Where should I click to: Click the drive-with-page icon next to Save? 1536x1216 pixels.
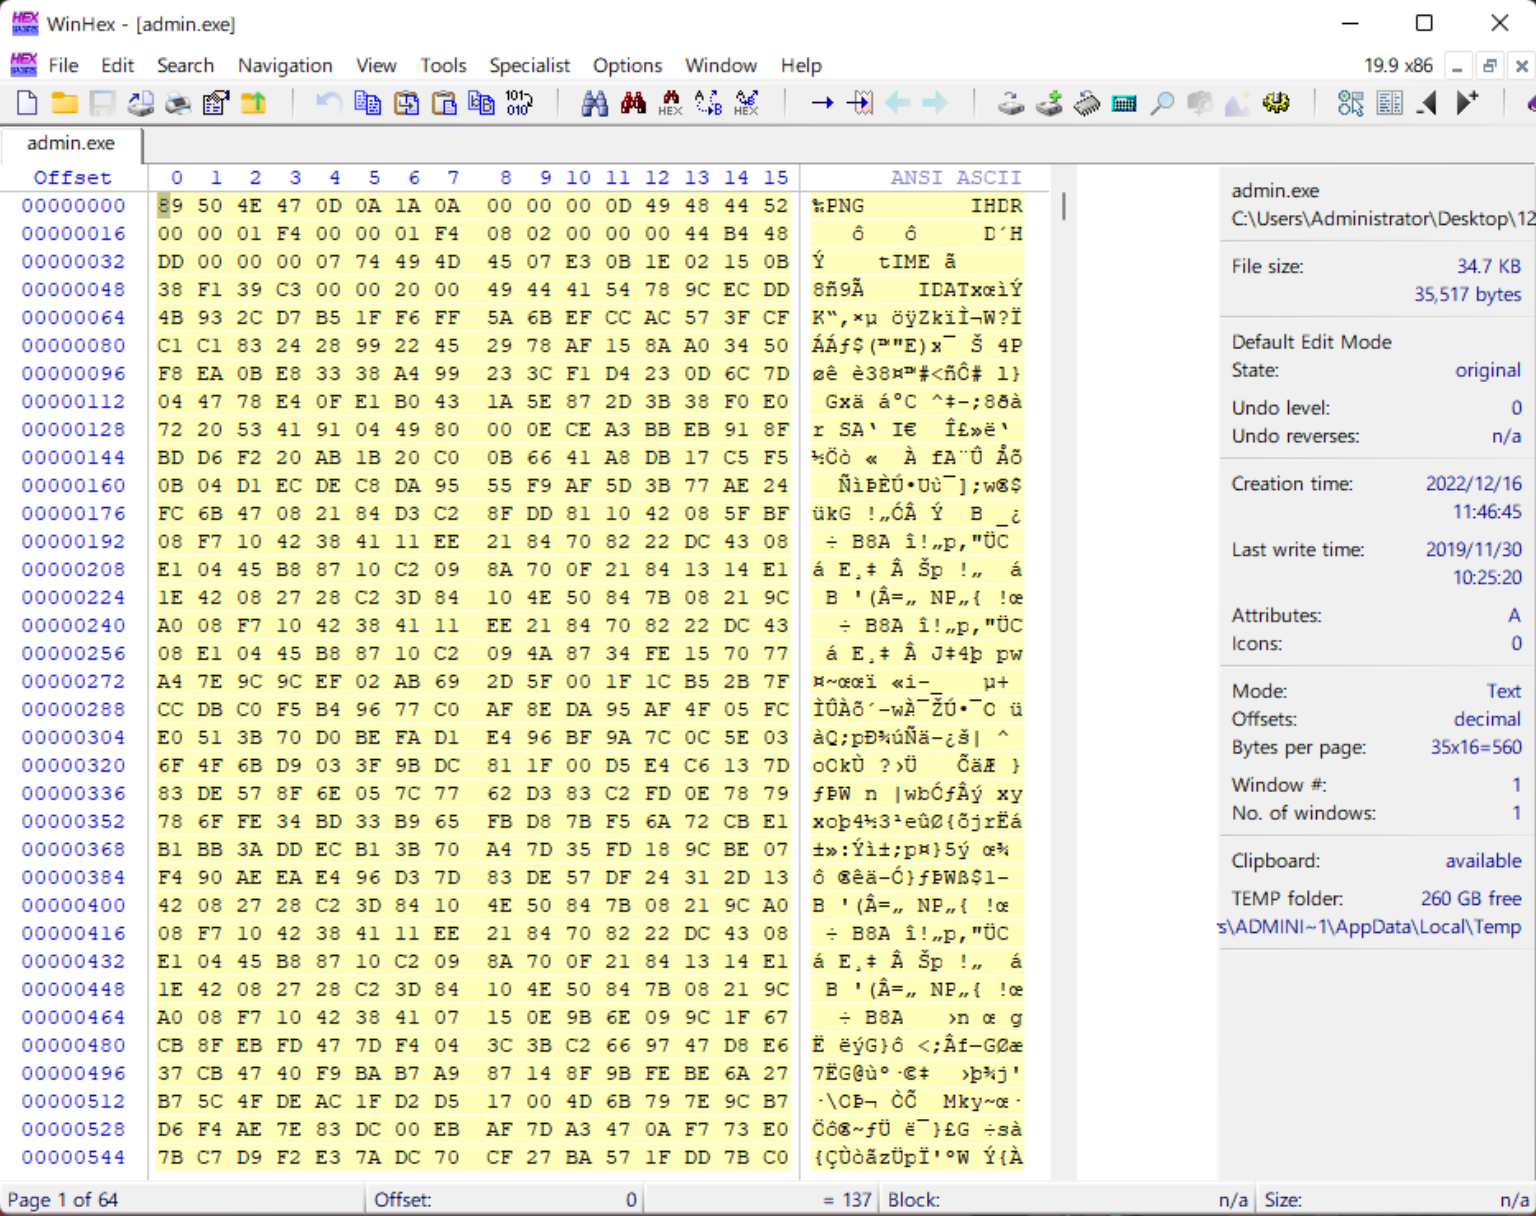point(140,102)
